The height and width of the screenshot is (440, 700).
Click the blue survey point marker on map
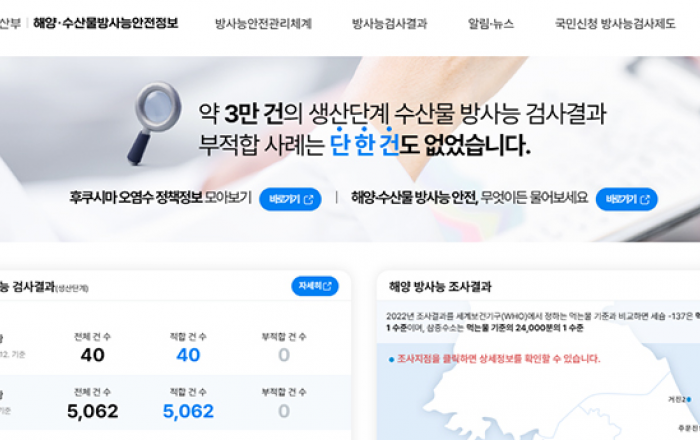(x=689, y=399)
